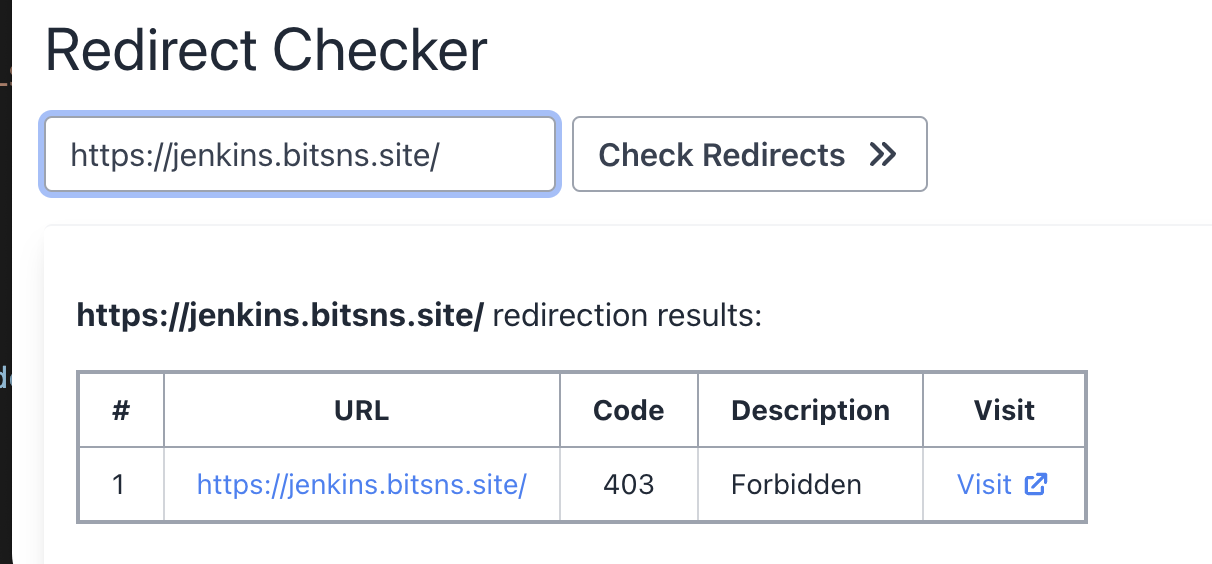1212x564 pixels.
Task: Click the Code column header
Action: click(628, 410)
